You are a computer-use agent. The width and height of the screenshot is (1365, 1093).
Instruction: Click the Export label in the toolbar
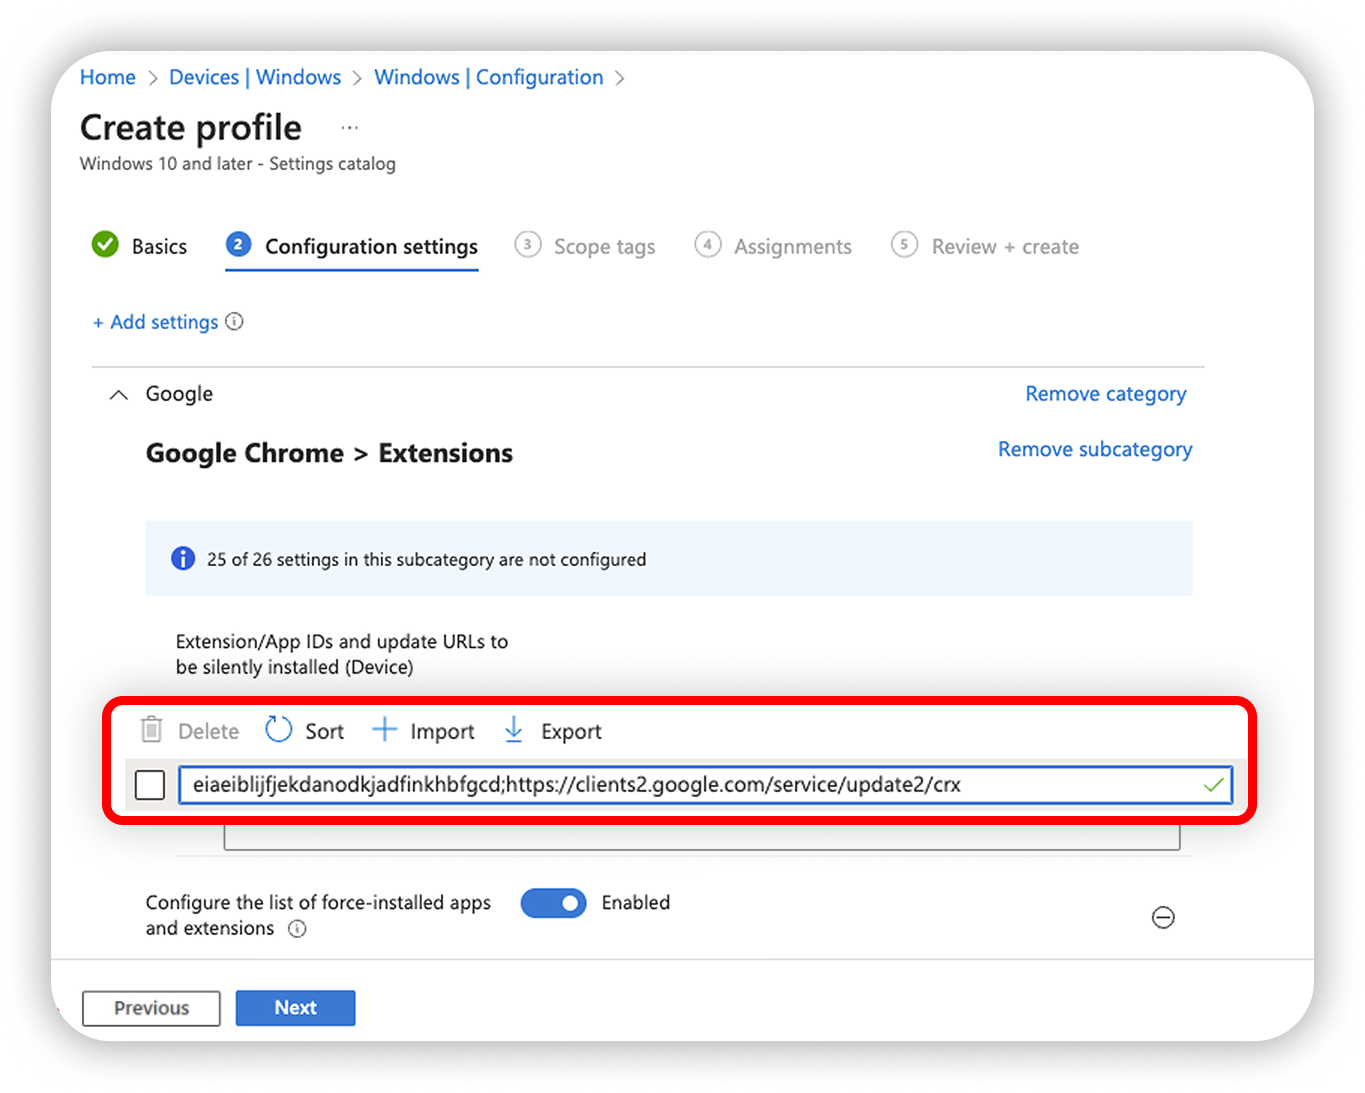(x=571, y=732)
